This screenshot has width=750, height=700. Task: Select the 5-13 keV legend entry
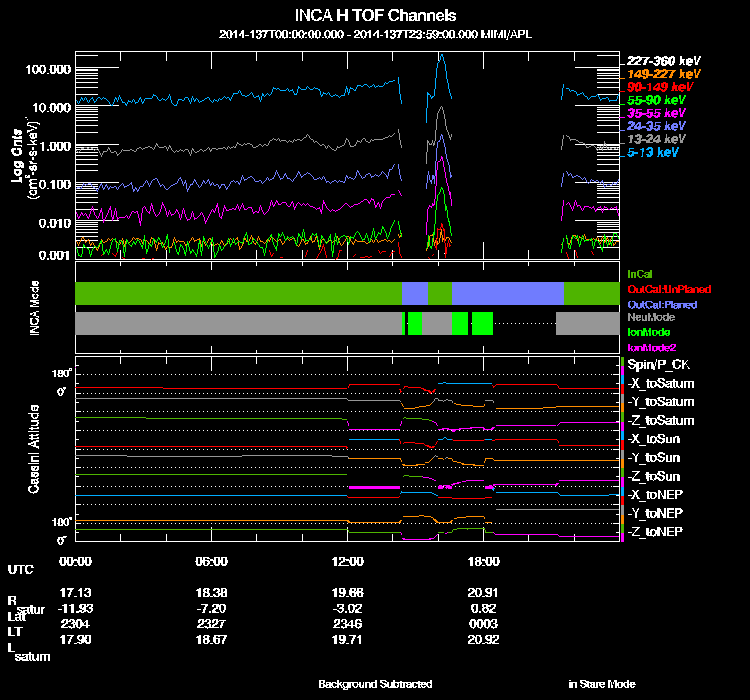tap(653, 152)
